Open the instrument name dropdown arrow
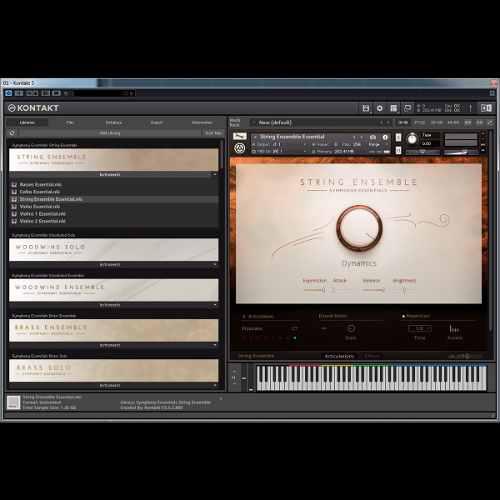Image resolution: width=500 pixels, height=500 pixels. 255,137
